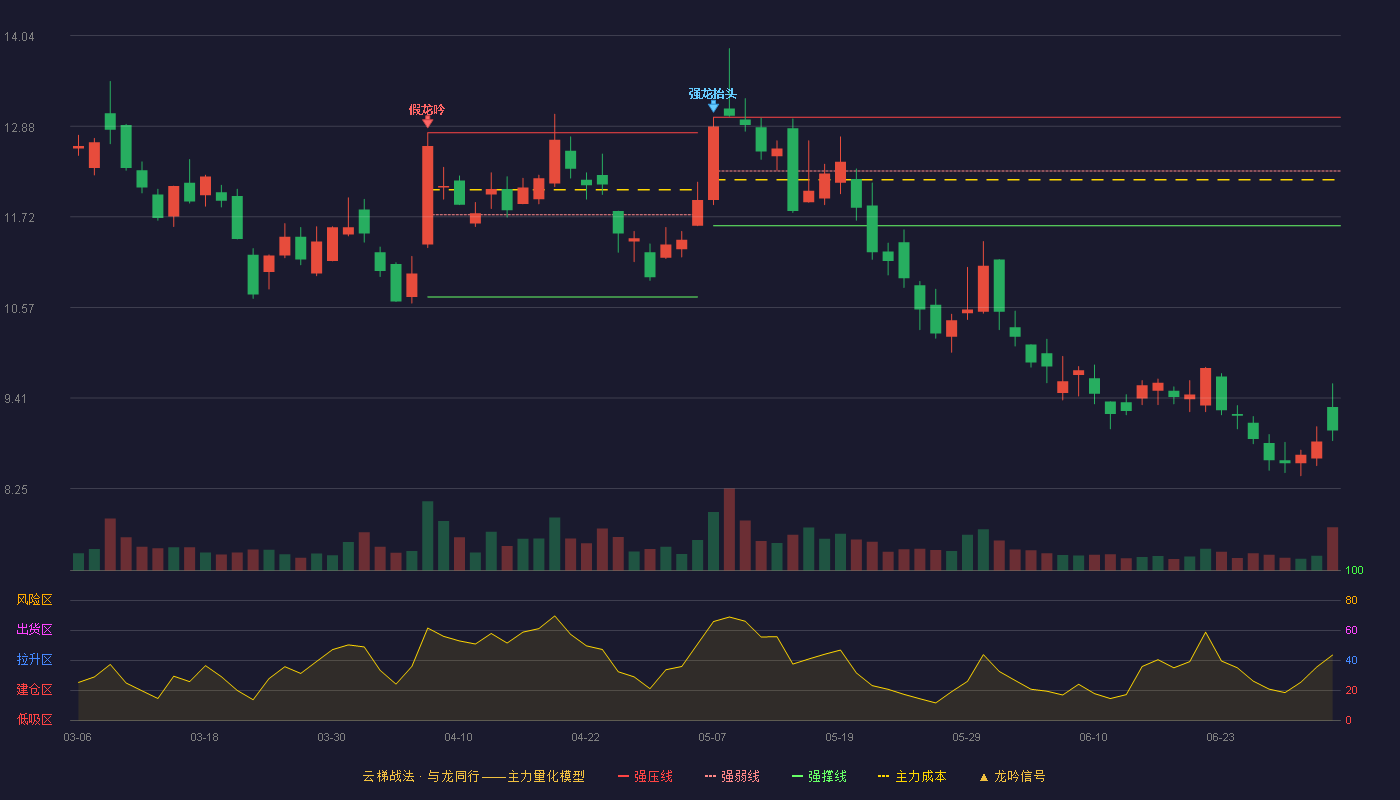Click the tallest volume bar

pyautogui.click(x=729, y=529)
